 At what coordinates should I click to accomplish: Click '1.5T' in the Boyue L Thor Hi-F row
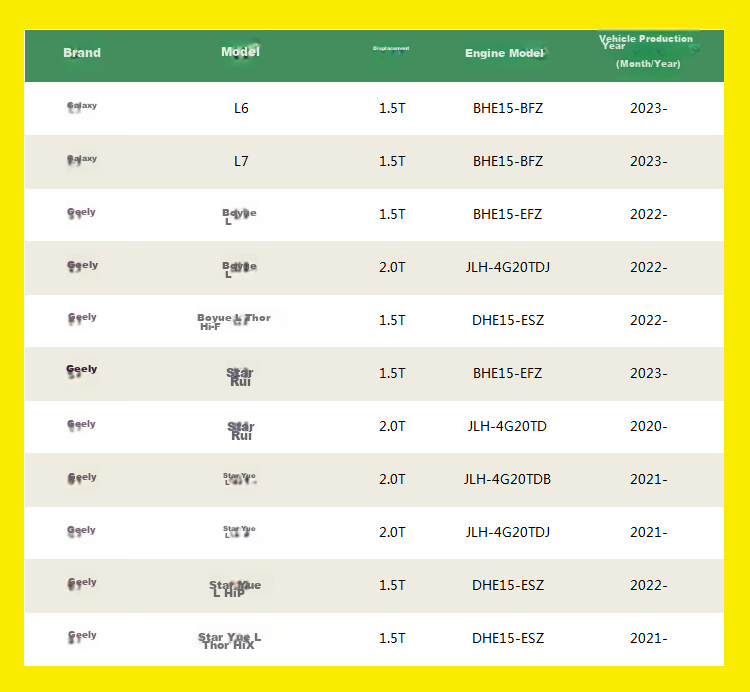coord(392,320)
